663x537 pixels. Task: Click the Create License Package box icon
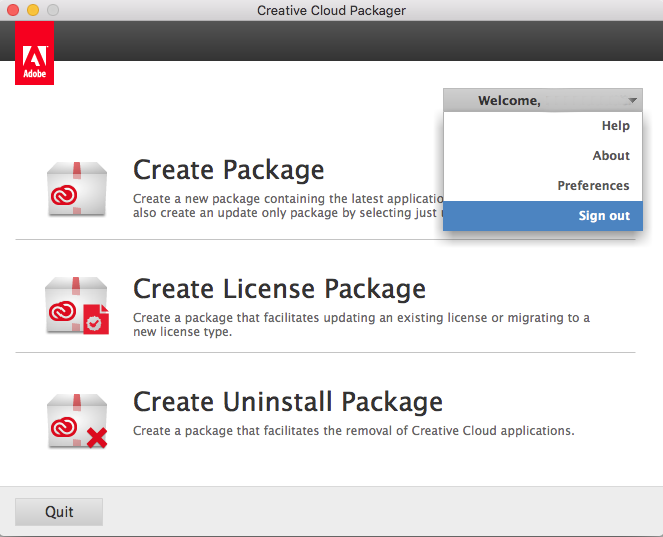pyautogui.click(x=77, y=306)
